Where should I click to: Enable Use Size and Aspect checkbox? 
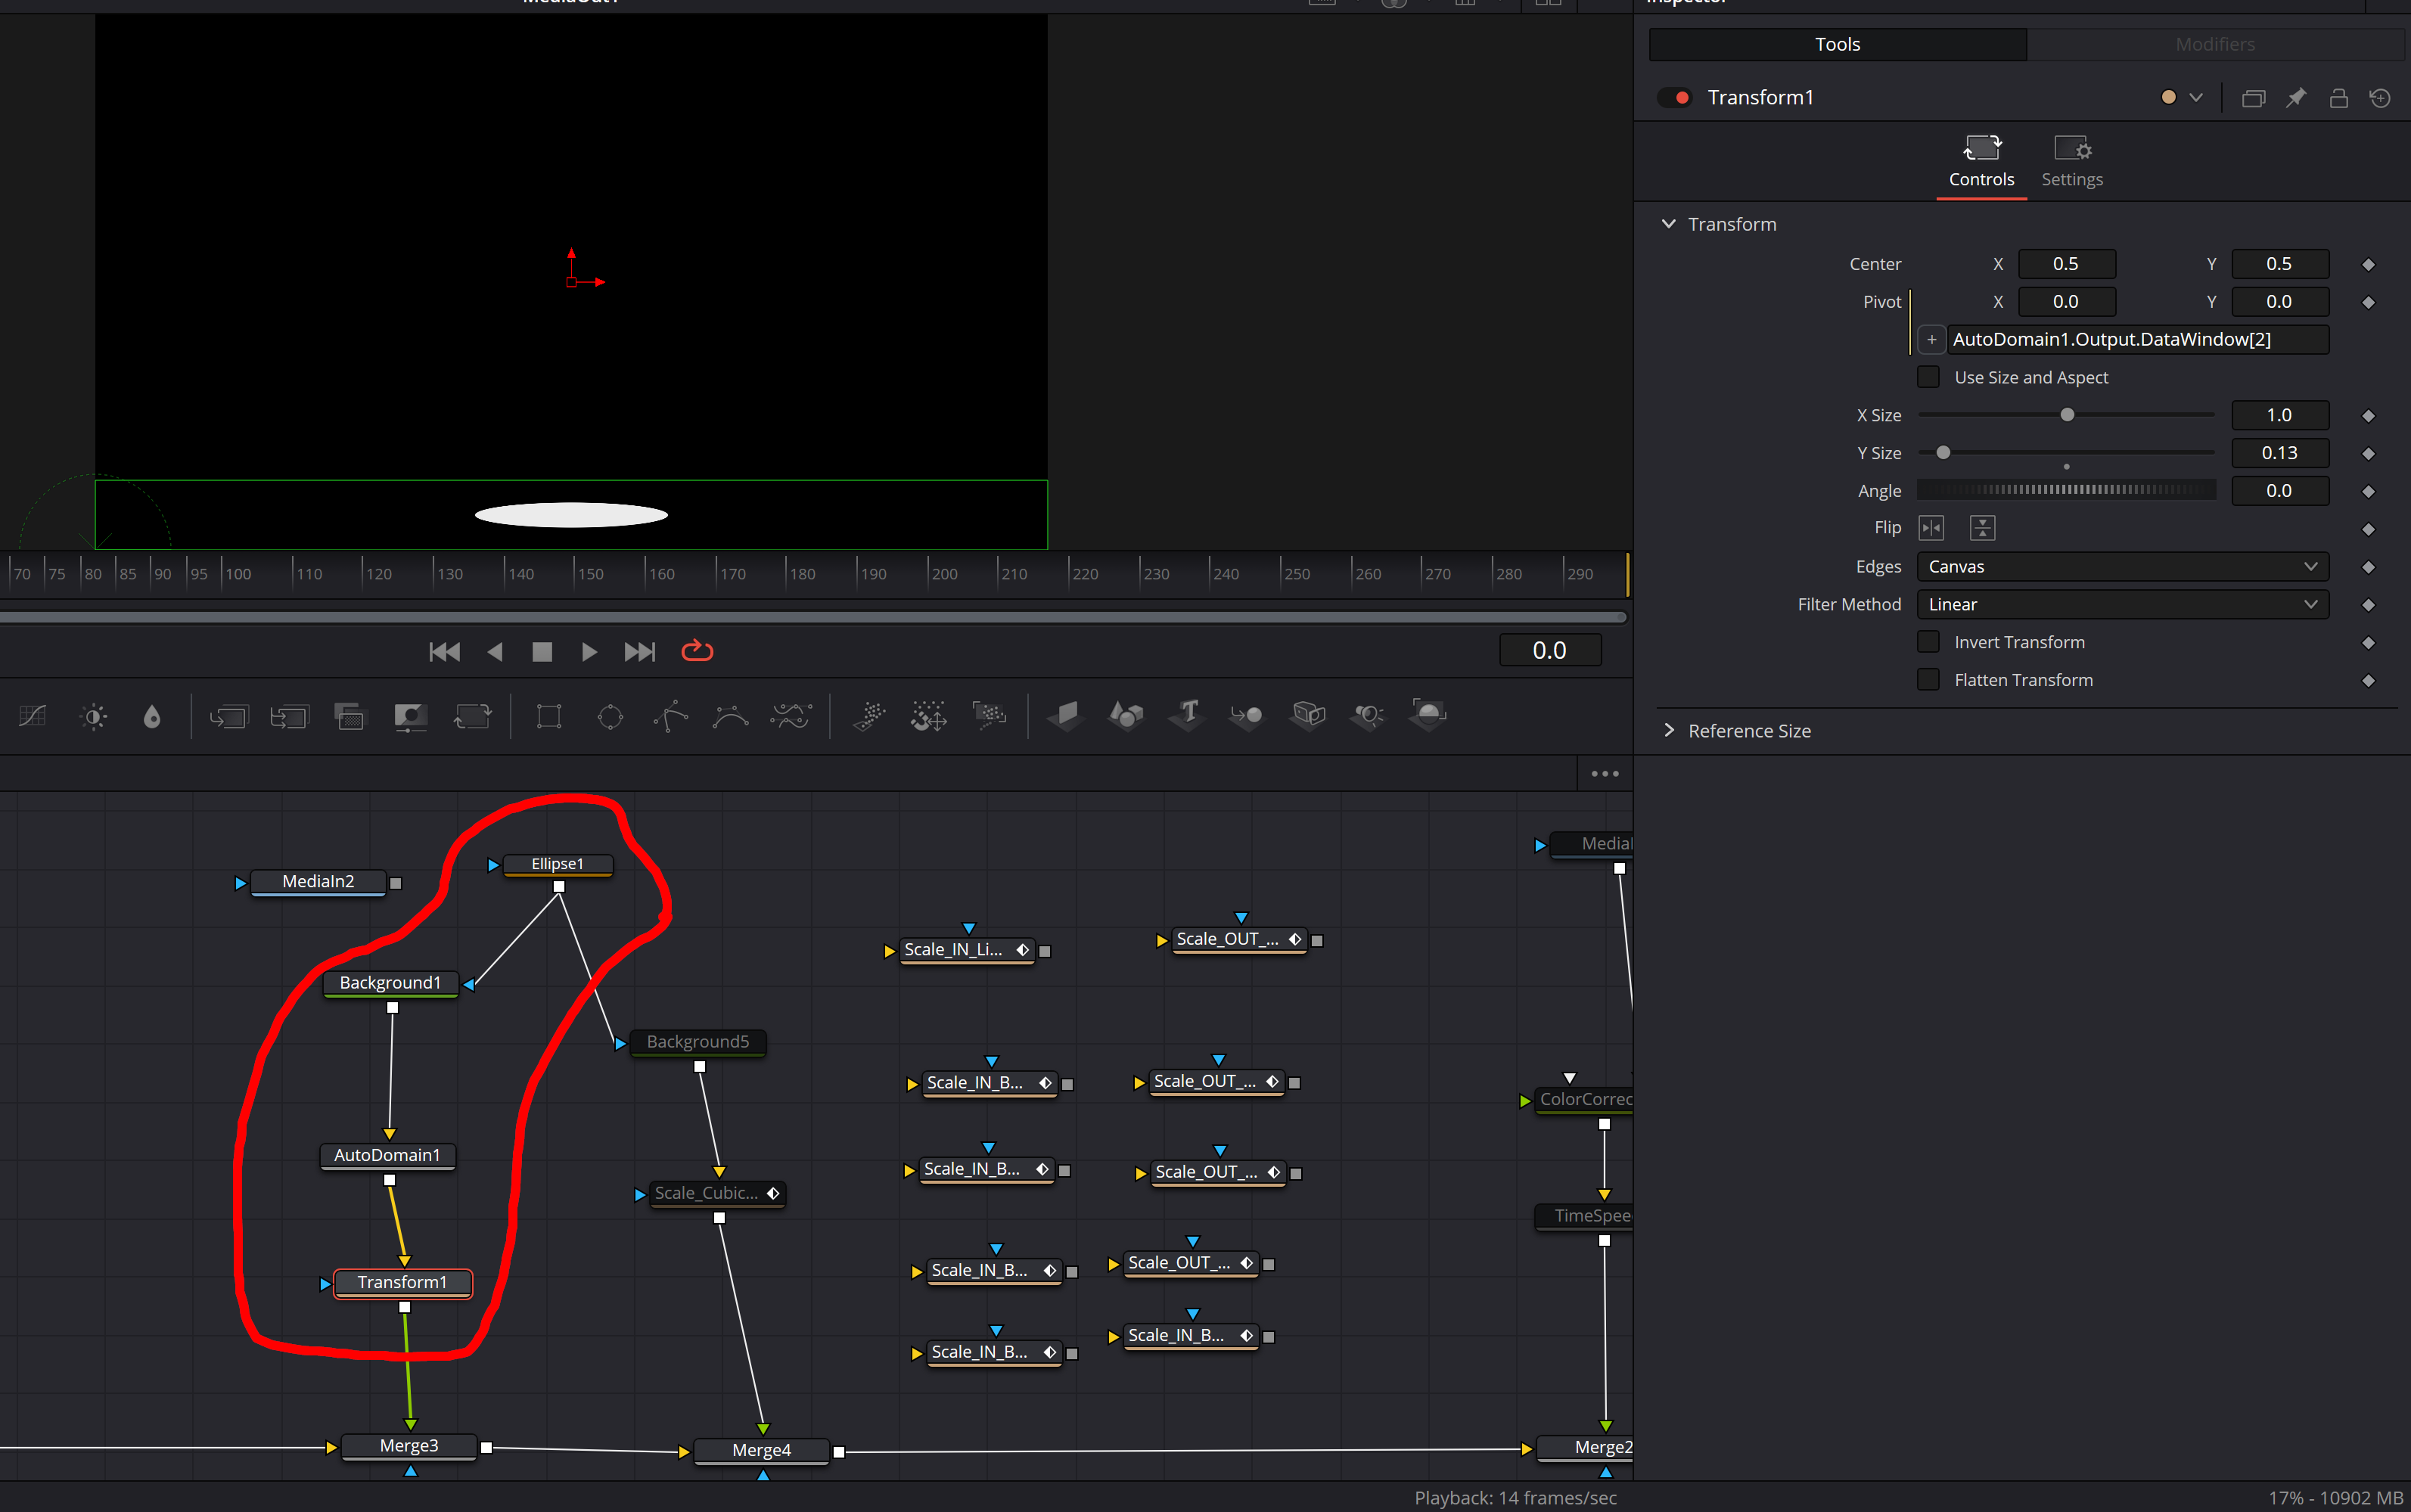(1928, 377)
